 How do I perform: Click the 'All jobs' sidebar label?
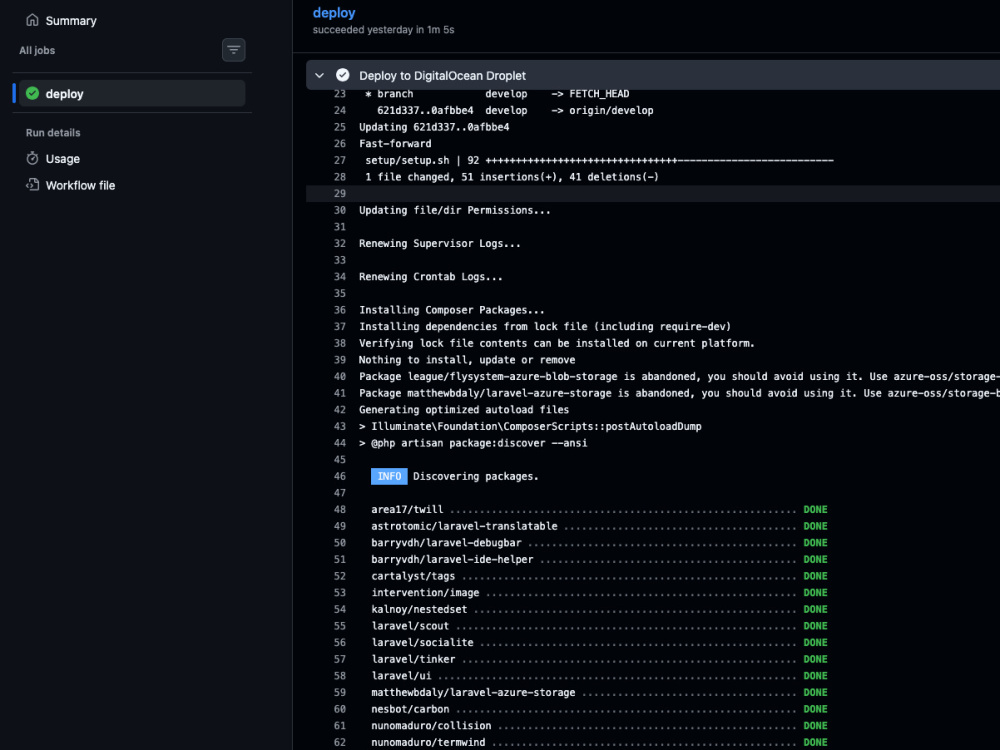pos(37,50)
